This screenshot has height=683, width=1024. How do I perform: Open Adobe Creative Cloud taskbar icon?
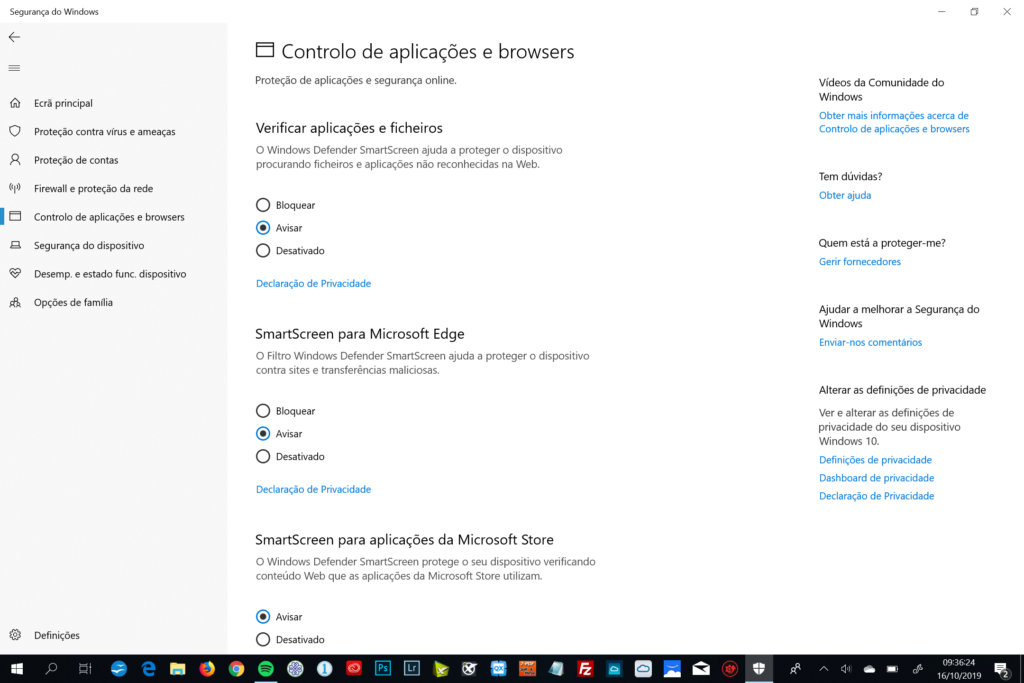tap(354, 669)
